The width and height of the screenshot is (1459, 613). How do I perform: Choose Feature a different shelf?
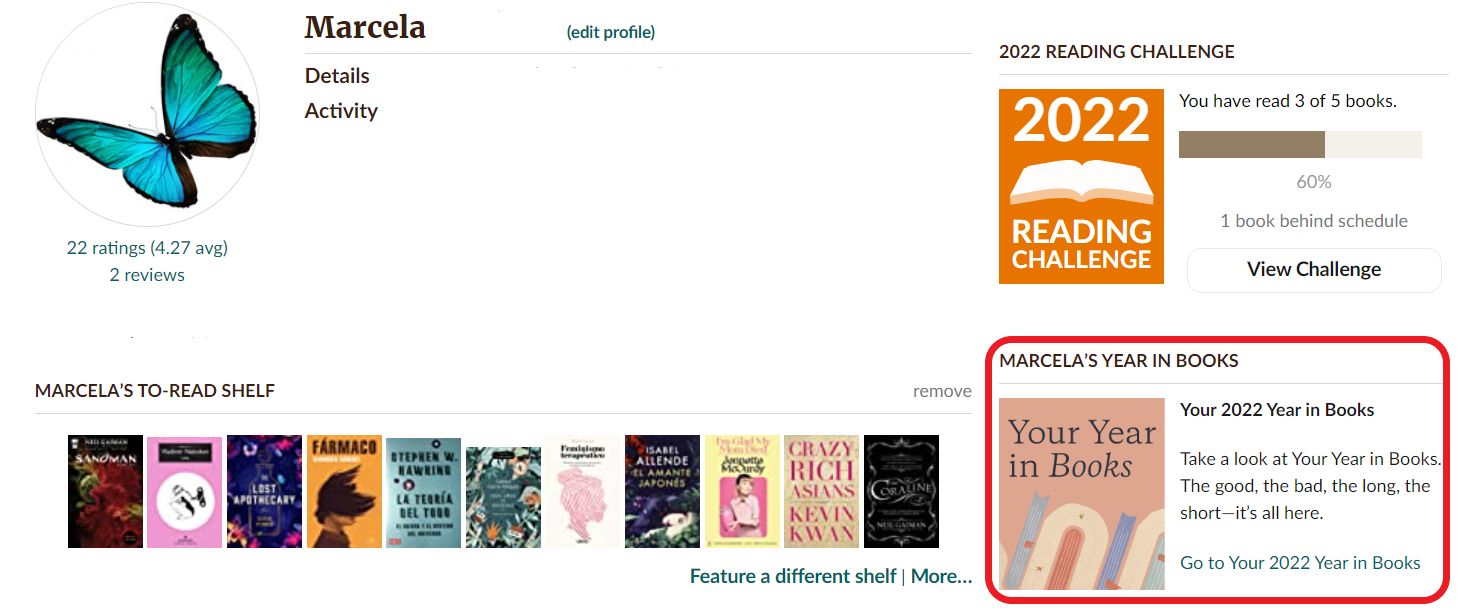point(793,576)
